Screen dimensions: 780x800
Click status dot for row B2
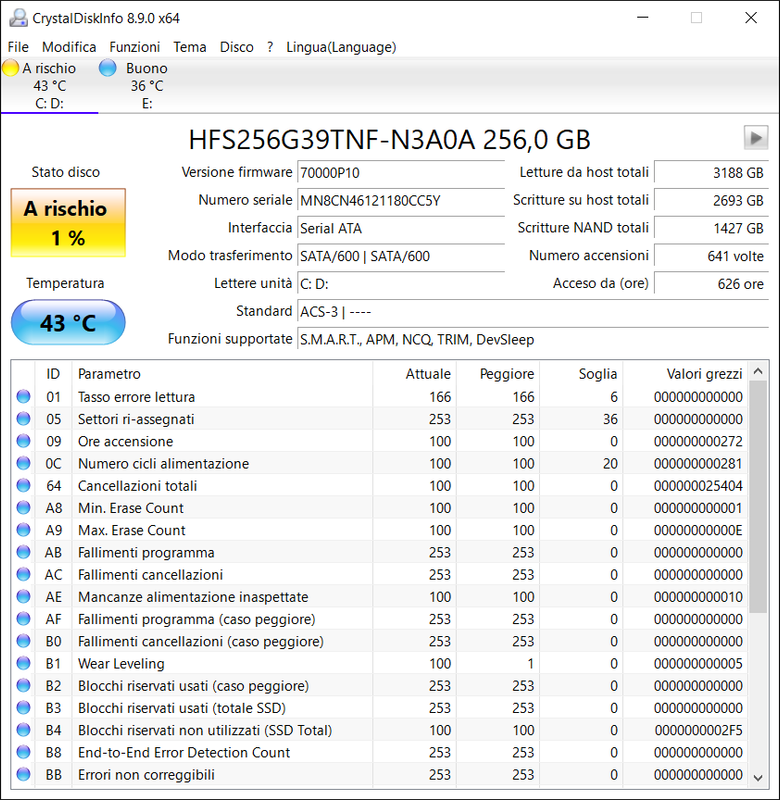23,685
